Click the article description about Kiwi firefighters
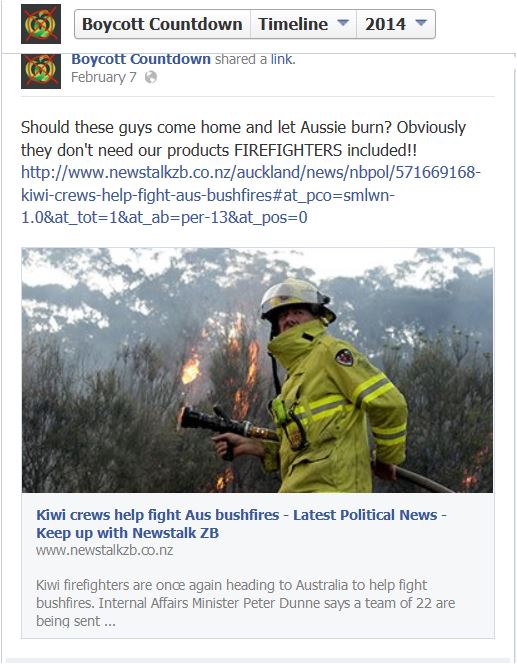 pyautogui.click(x=246, y=603)
